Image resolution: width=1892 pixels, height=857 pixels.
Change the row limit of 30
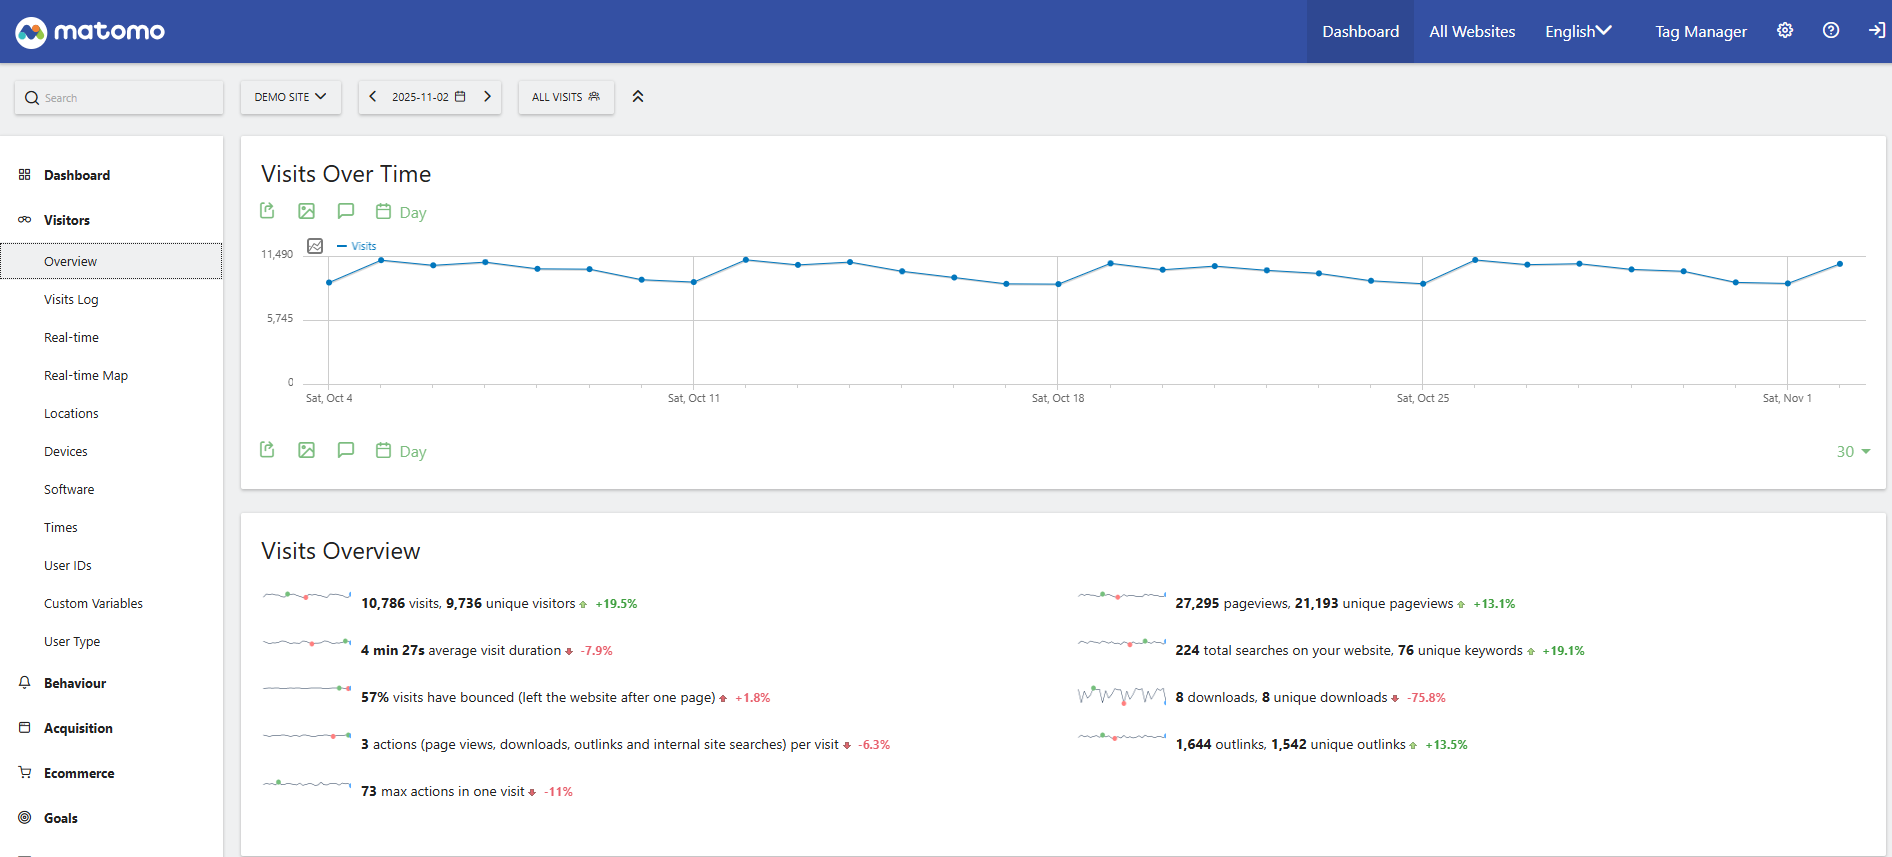[1852, 452]
